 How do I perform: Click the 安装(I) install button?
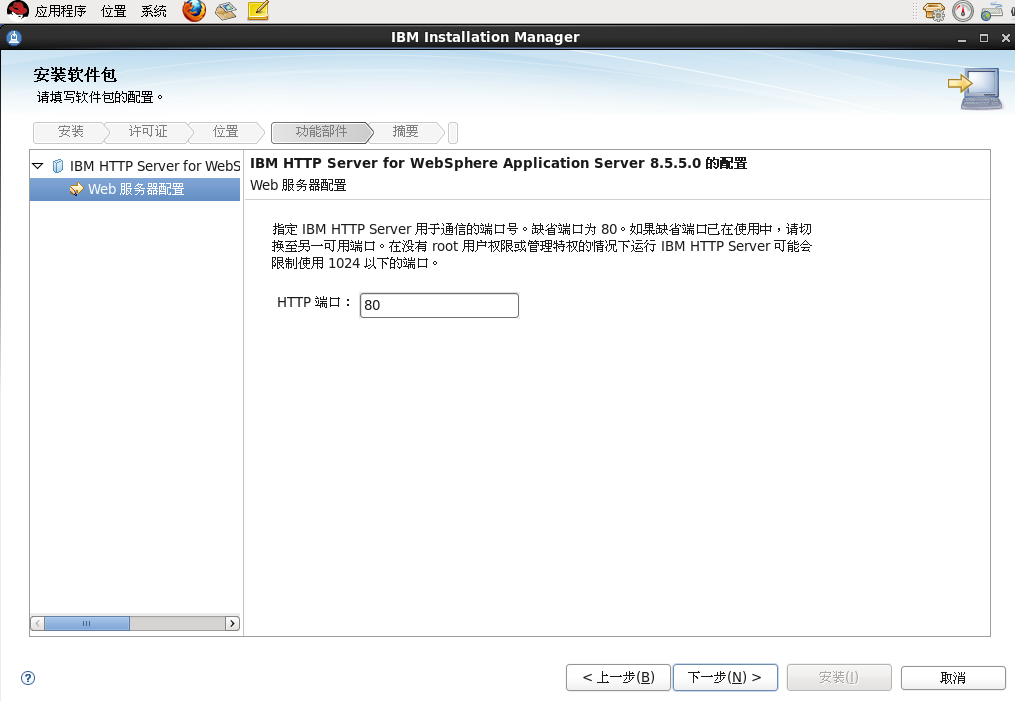pyautogui.click(x=839, y=678)
